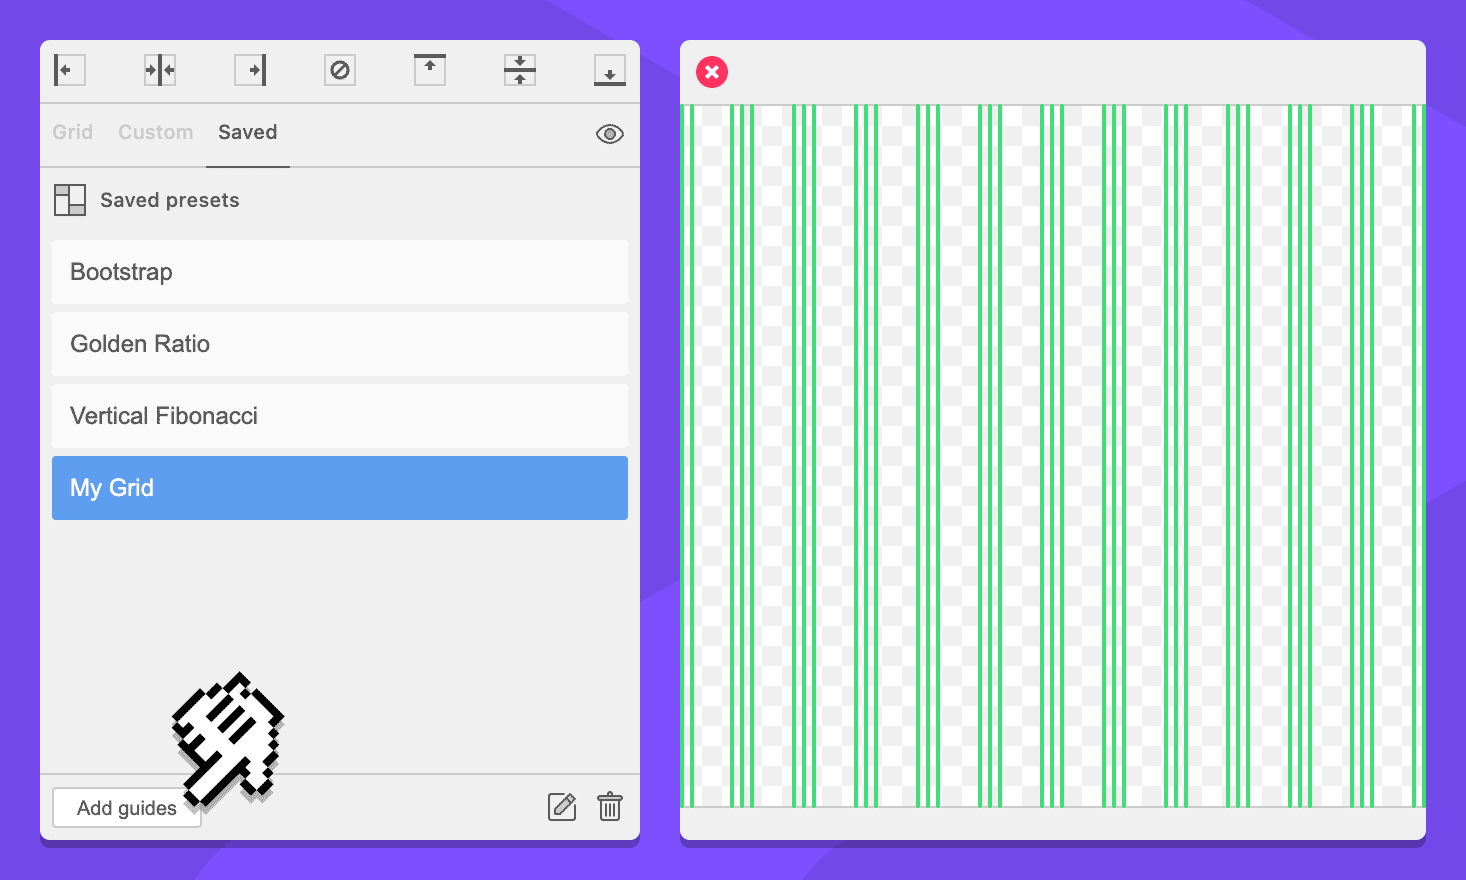Close the preview window with red button

712,72
